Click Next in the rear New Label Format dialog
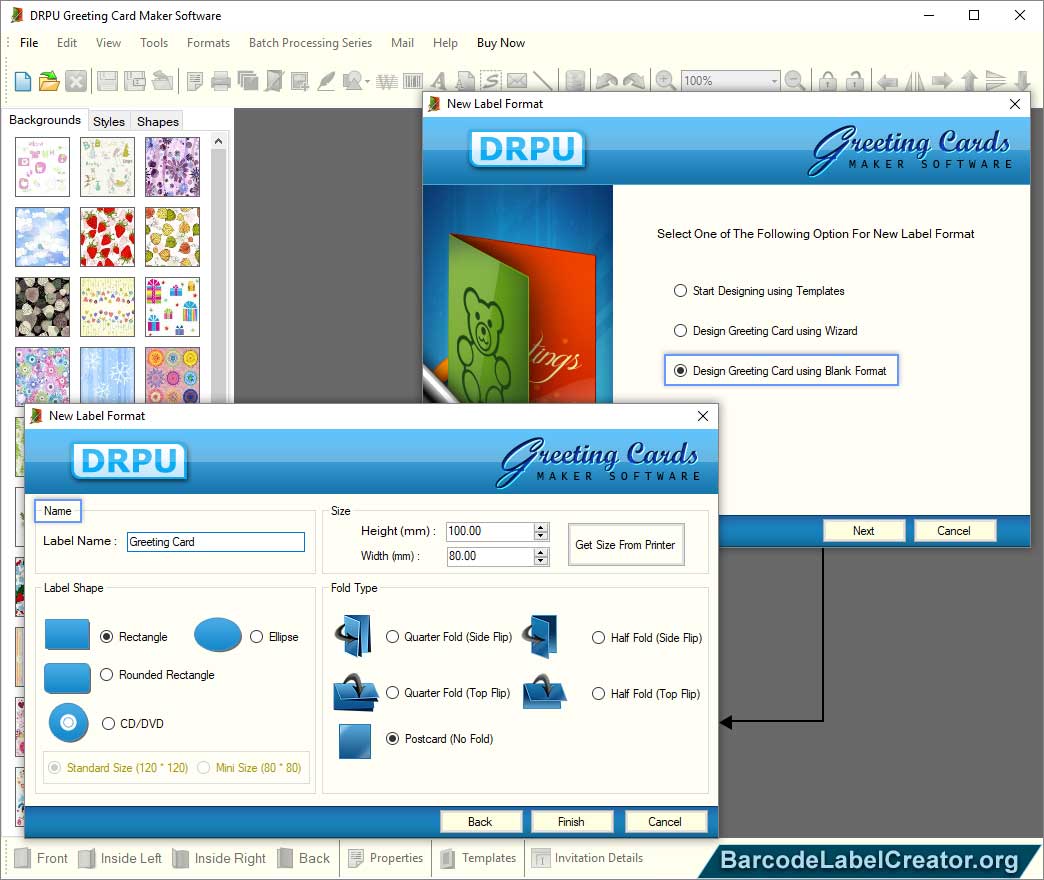1044x880 pixels. 864,531
